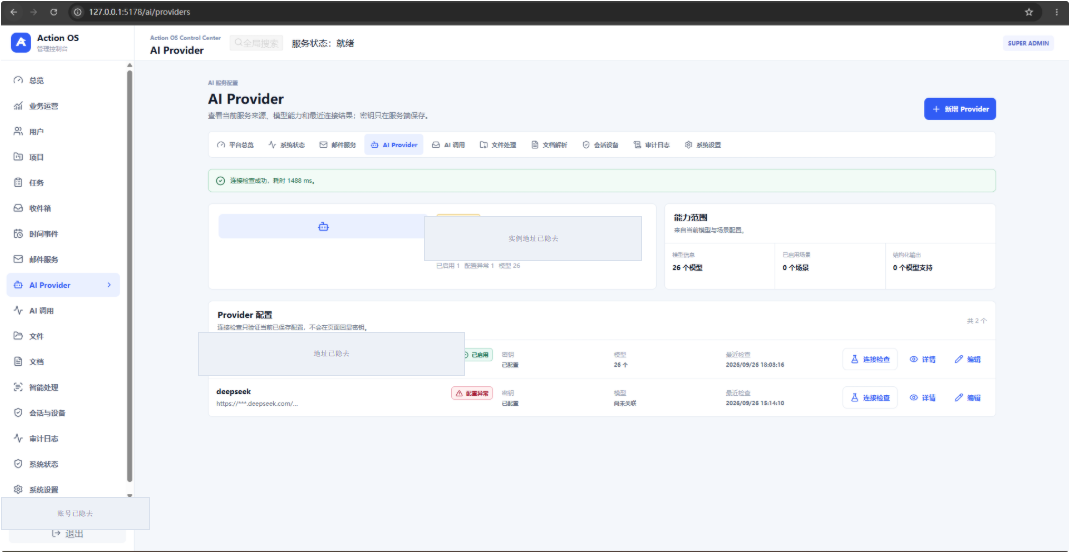
Task: Click the 0 个场景 statistic
Action: pos(796,268)
